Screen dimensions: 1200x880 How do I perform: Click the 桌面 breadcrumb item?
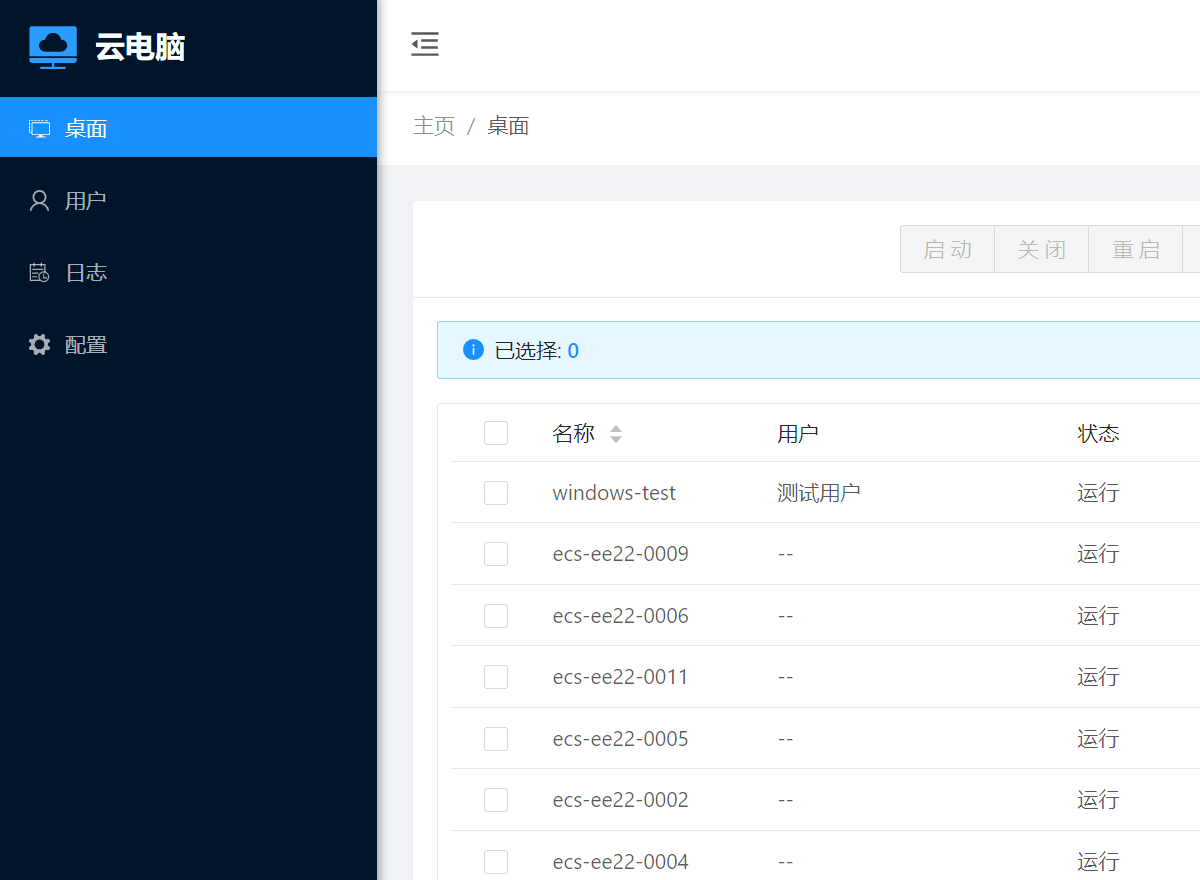(507, 126)
